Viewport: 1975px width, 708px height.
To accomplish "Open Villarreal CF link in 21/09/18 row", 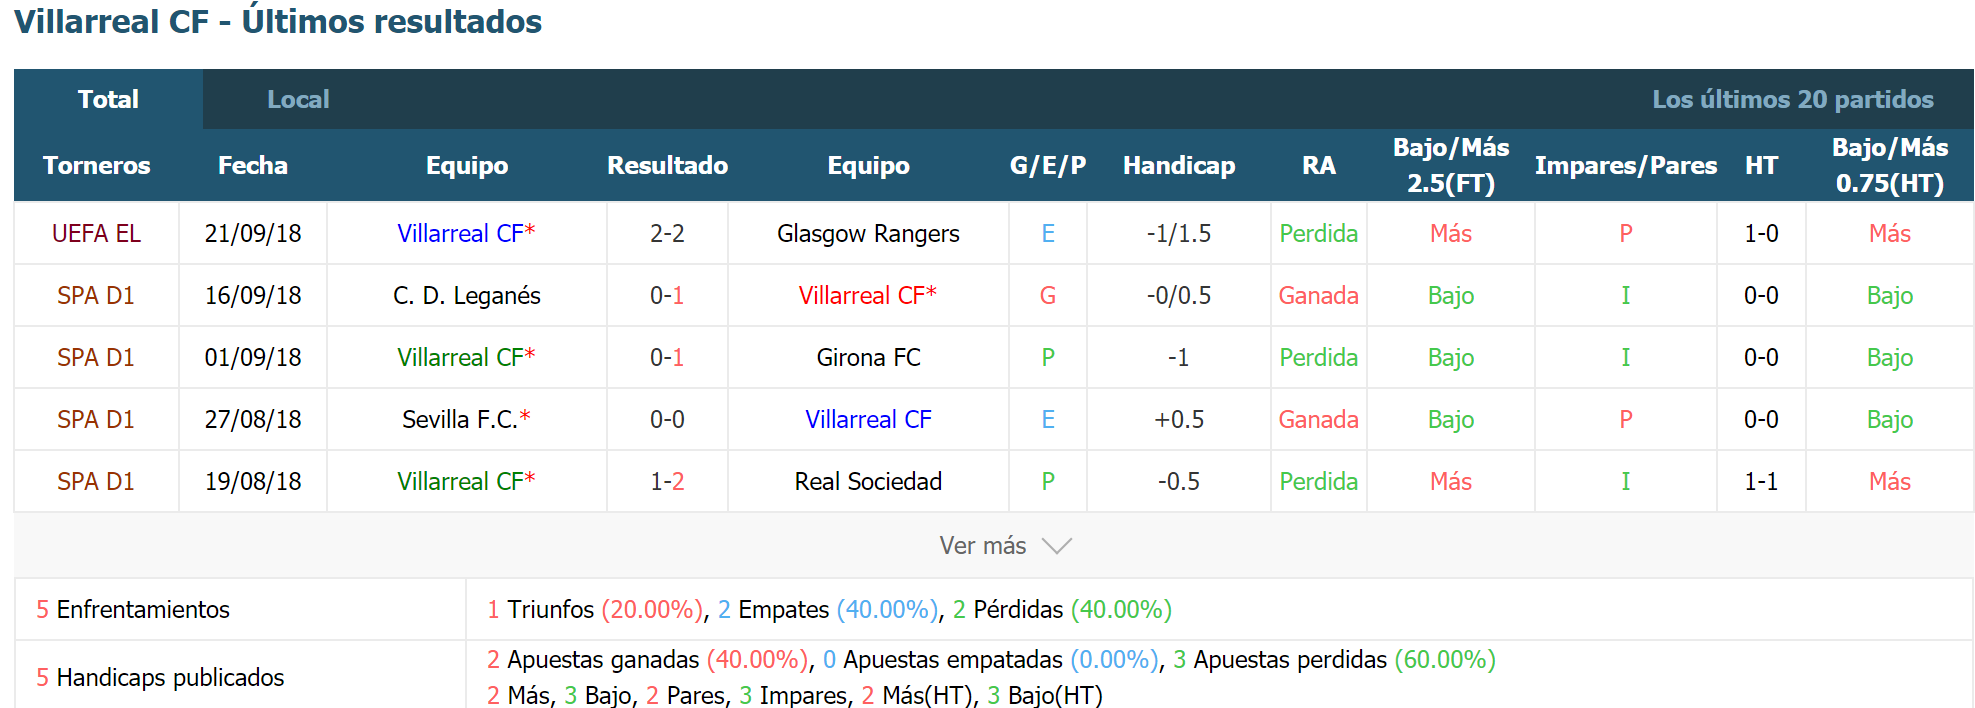I will click(466, 233).
